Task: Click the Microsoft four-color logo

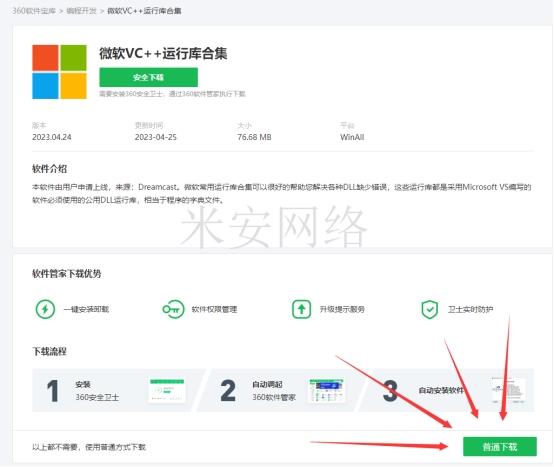Action: (59, 72)
